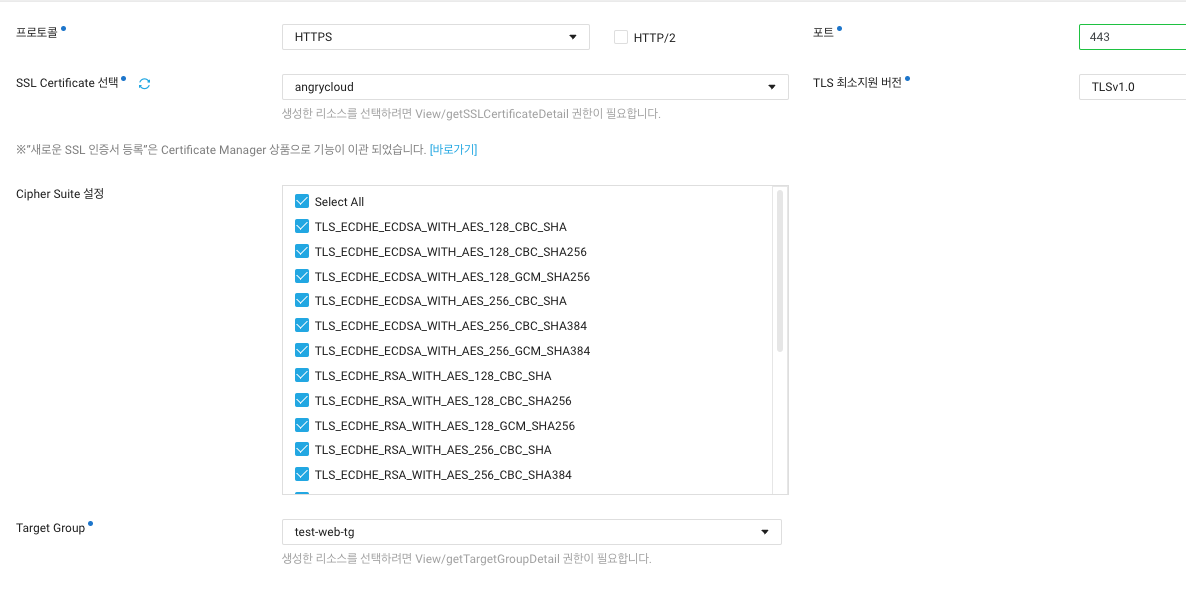This screenshot has height=593, width=1186.
Task: Toggle TLS_ECDHE_RSA_WITH_AES_256_CBC_SHA384 checkbox
Action: (302, 474)
